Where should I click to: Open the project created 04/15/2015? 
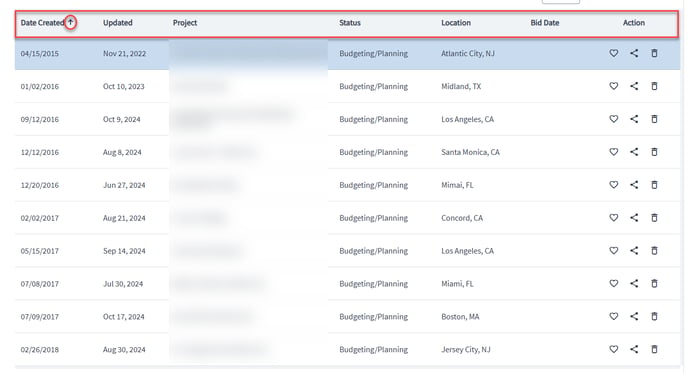(248, 53)
